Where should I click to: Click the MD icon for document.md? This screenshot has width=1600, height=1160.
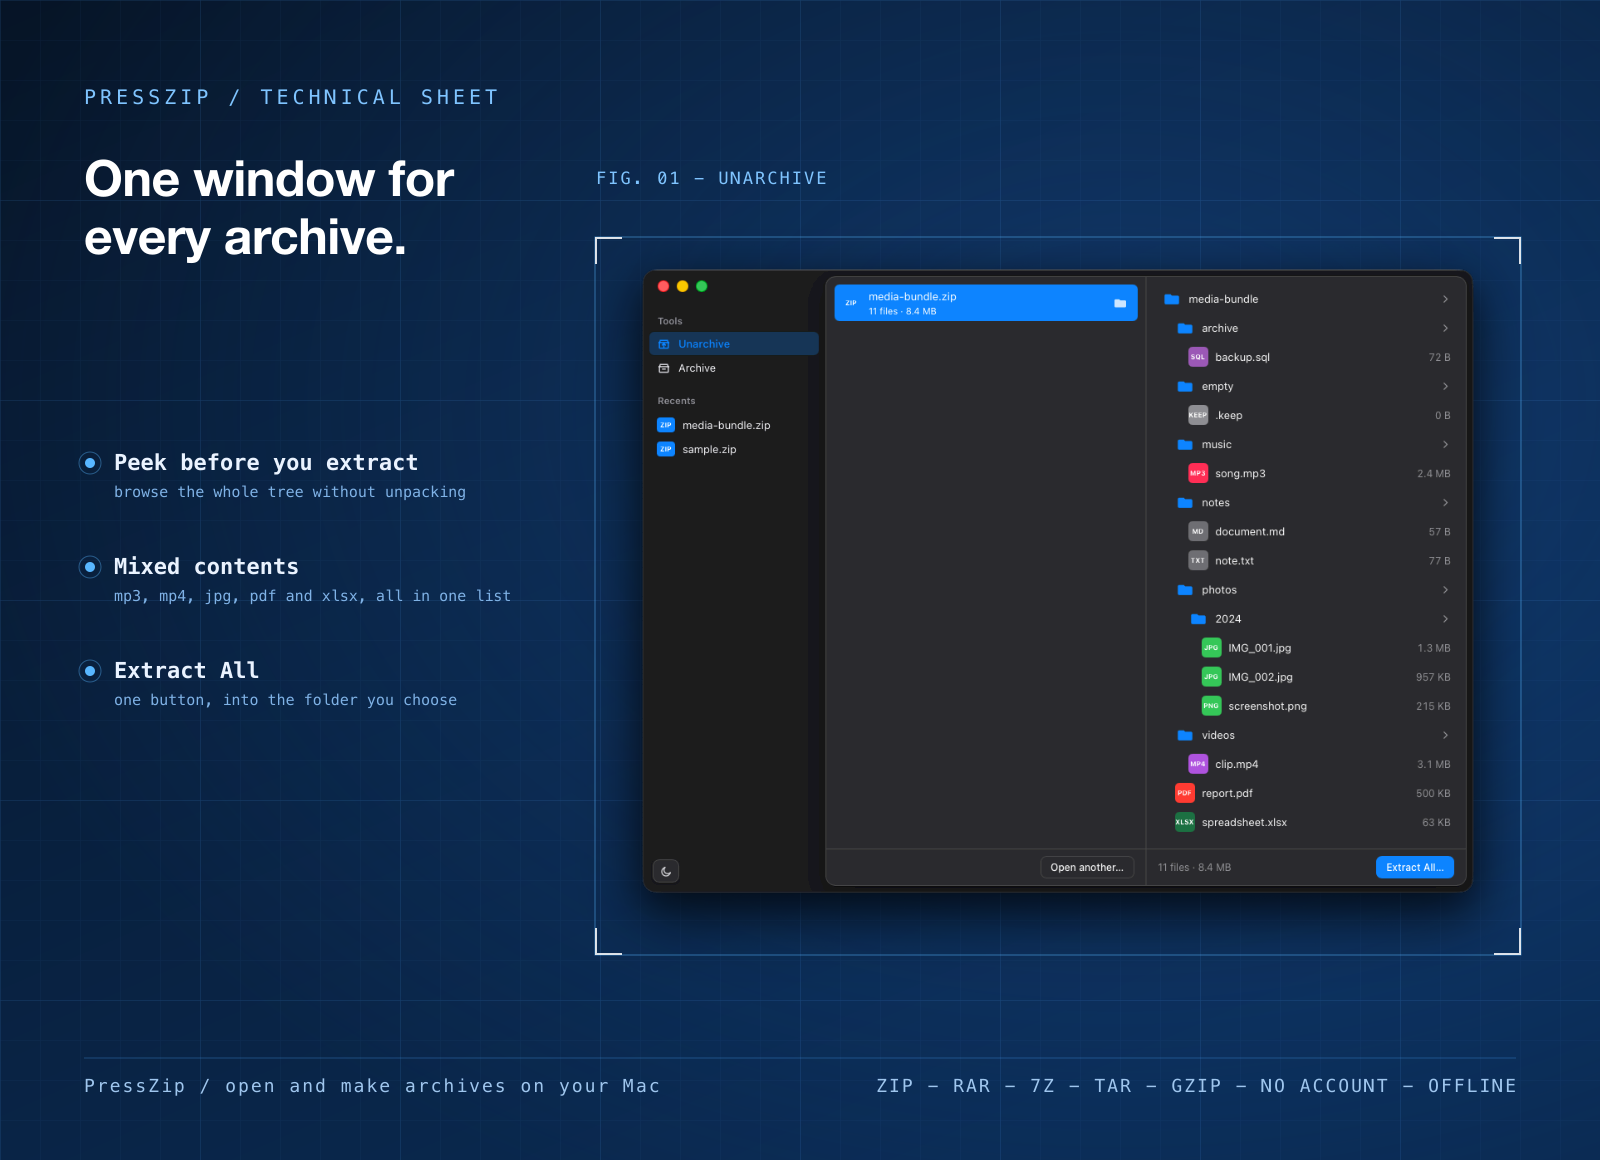(x=1198, y=531)
